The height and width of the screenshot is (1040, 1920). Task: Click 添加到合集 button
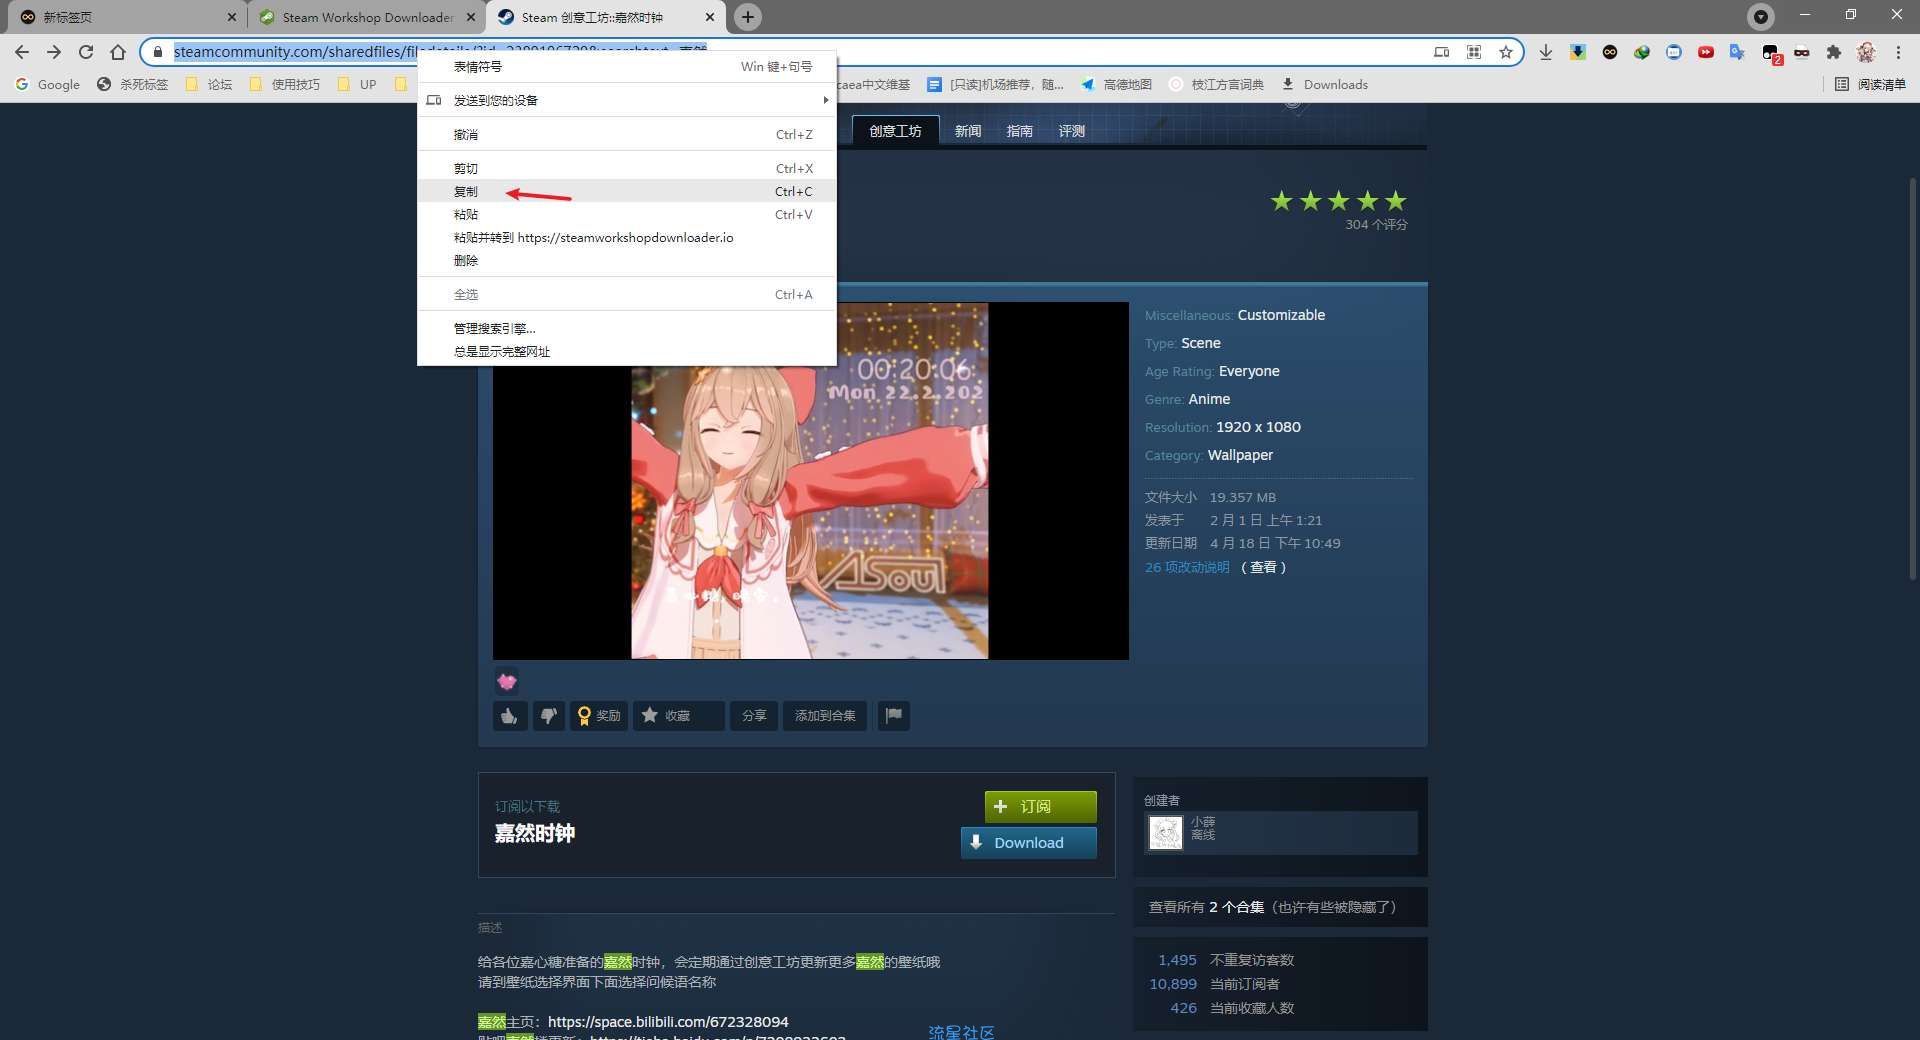[x=825, y=716]
